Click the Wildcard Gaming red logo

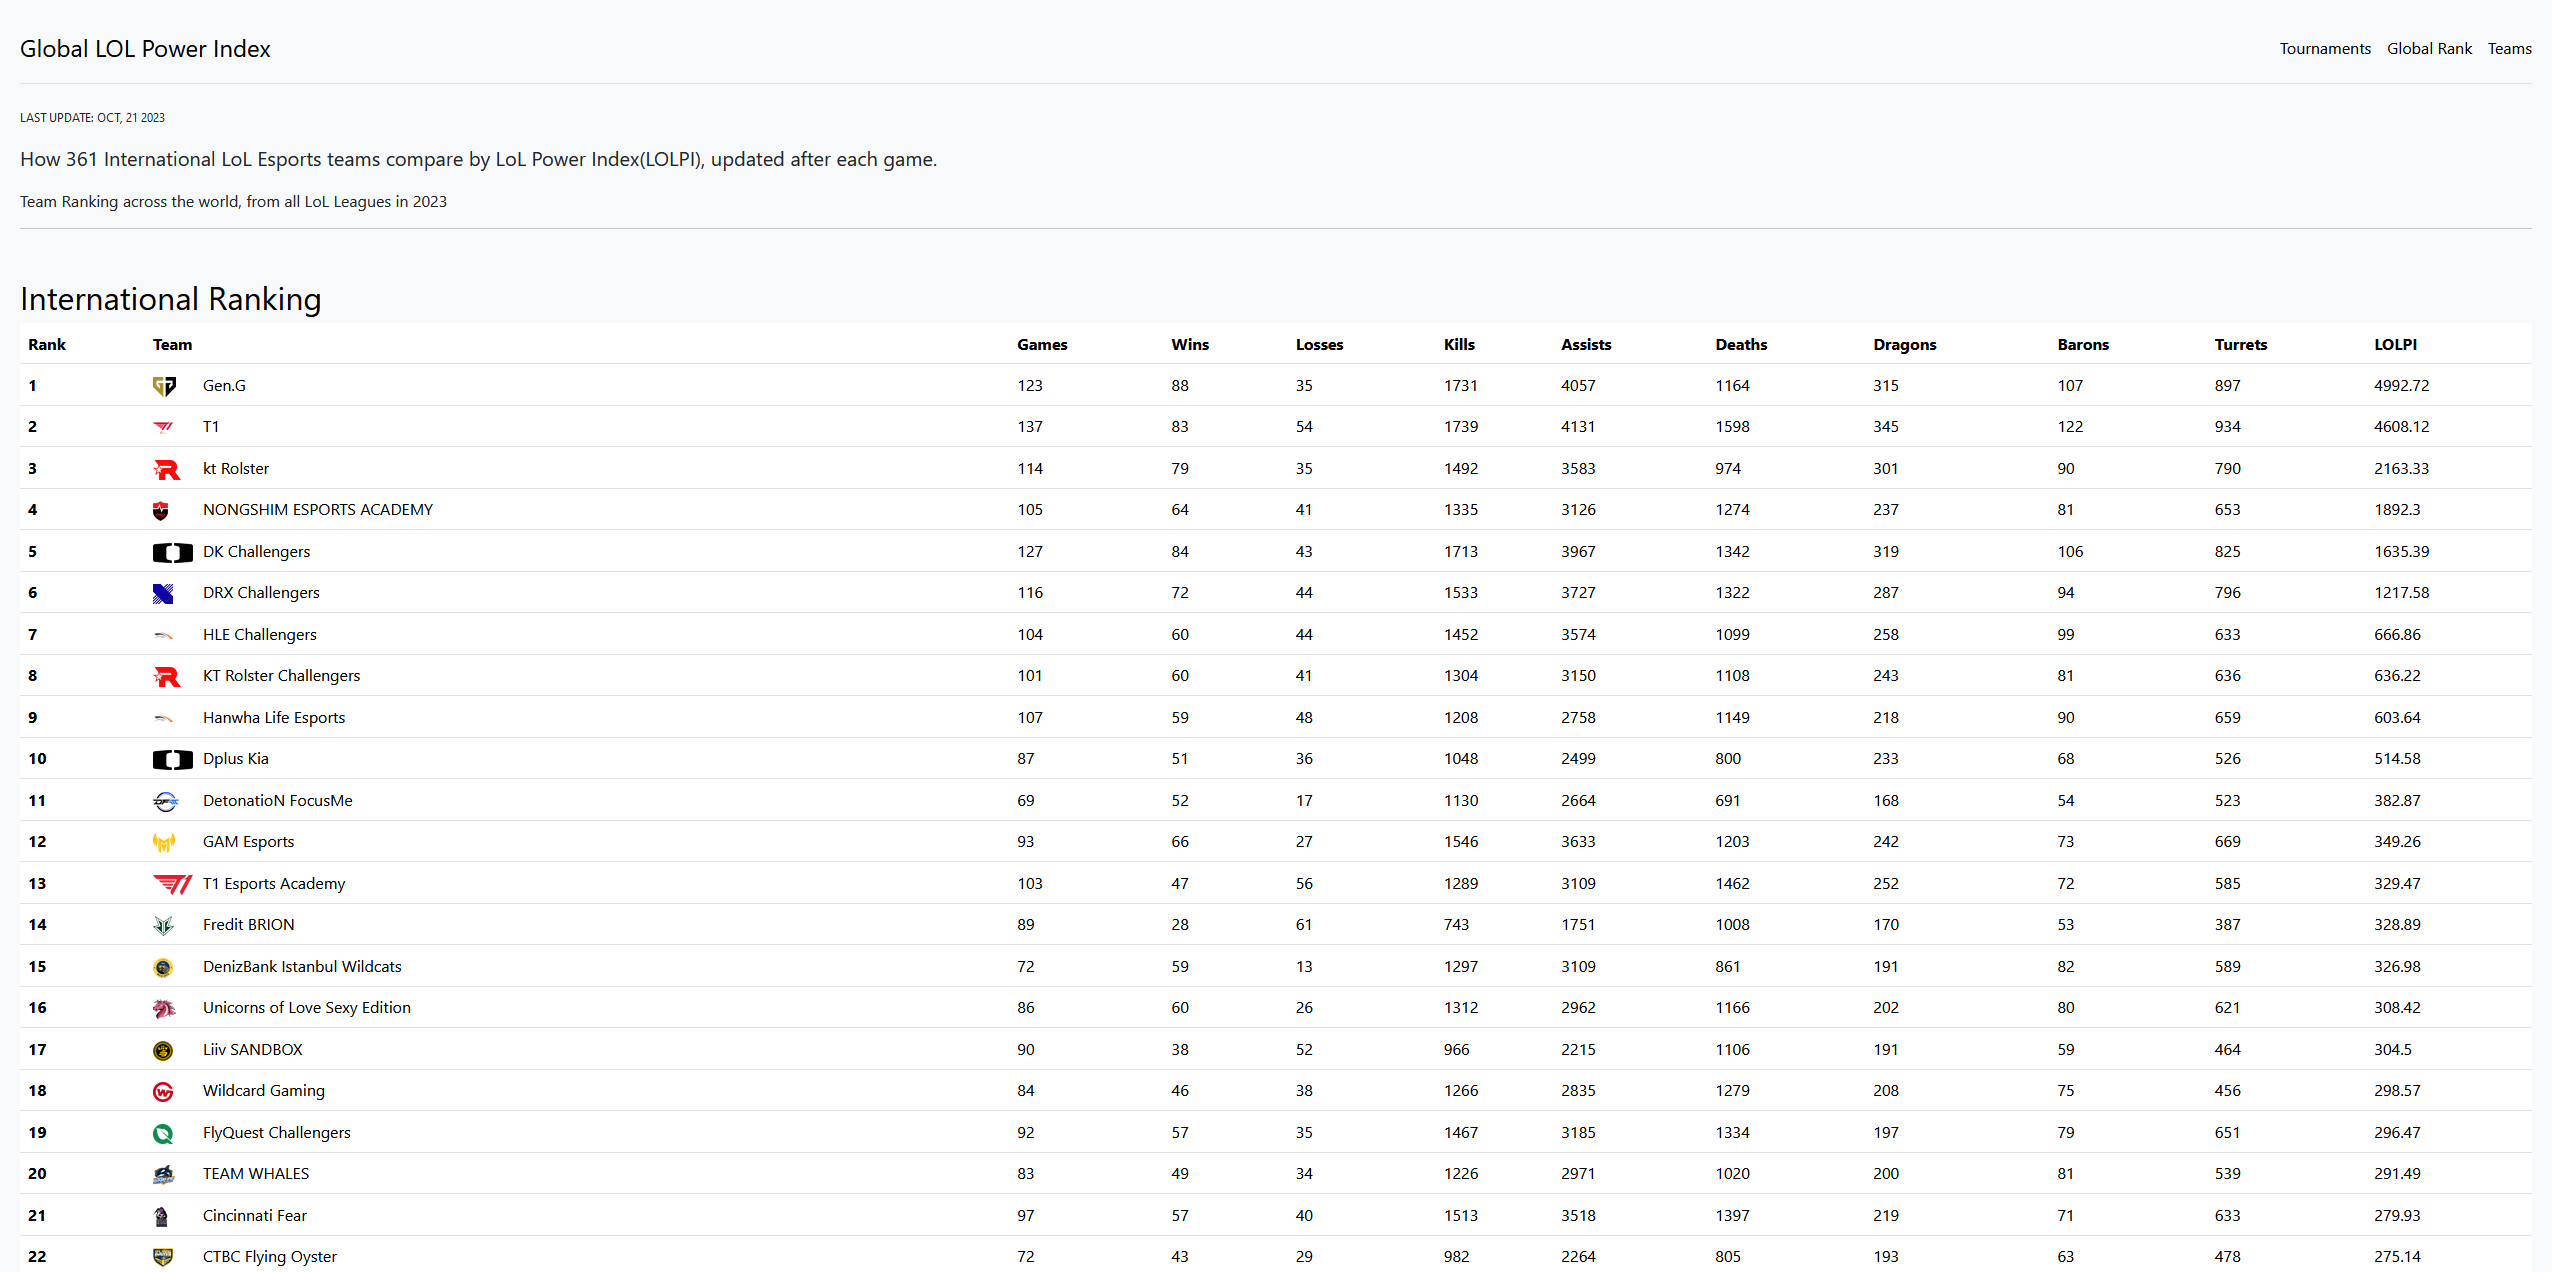[163, 1092]
